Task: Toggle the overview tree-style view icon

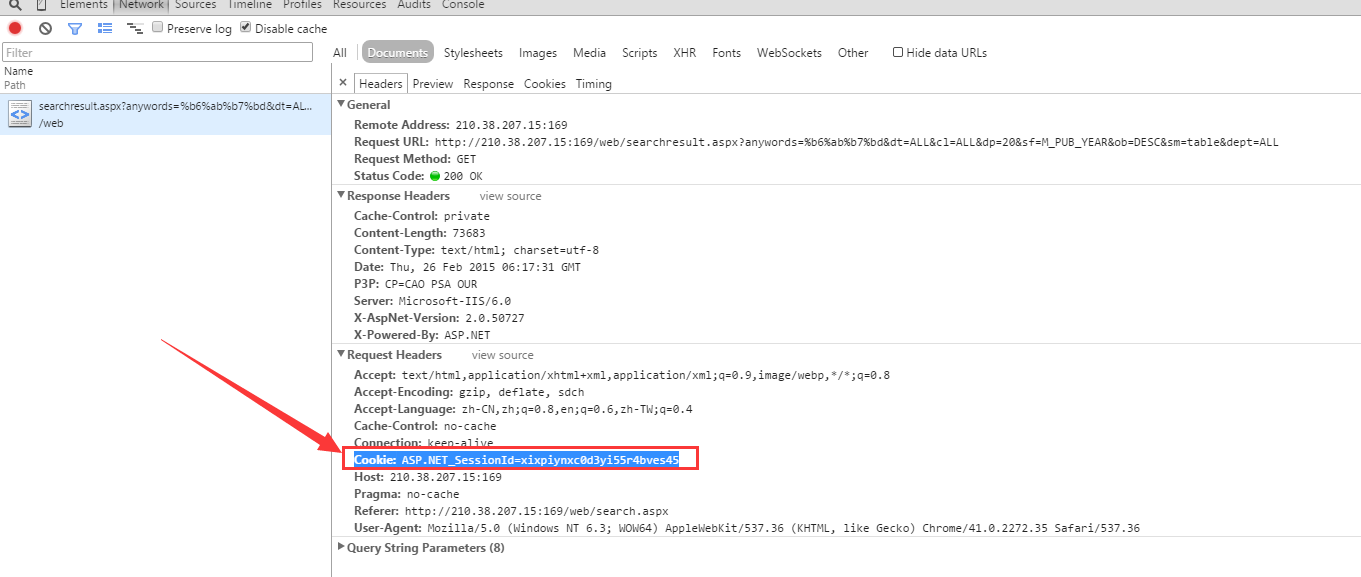Action: pos(135,28)
